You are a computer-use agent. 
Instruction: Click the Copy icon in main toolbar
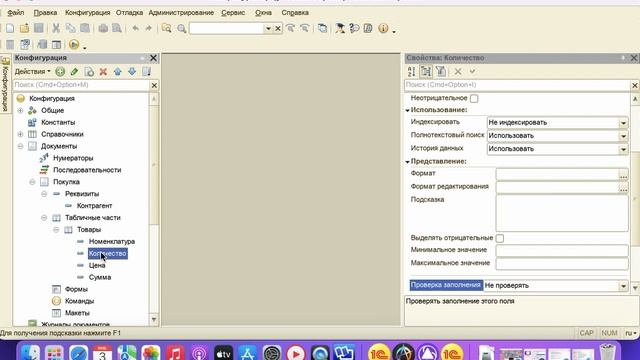71,28
